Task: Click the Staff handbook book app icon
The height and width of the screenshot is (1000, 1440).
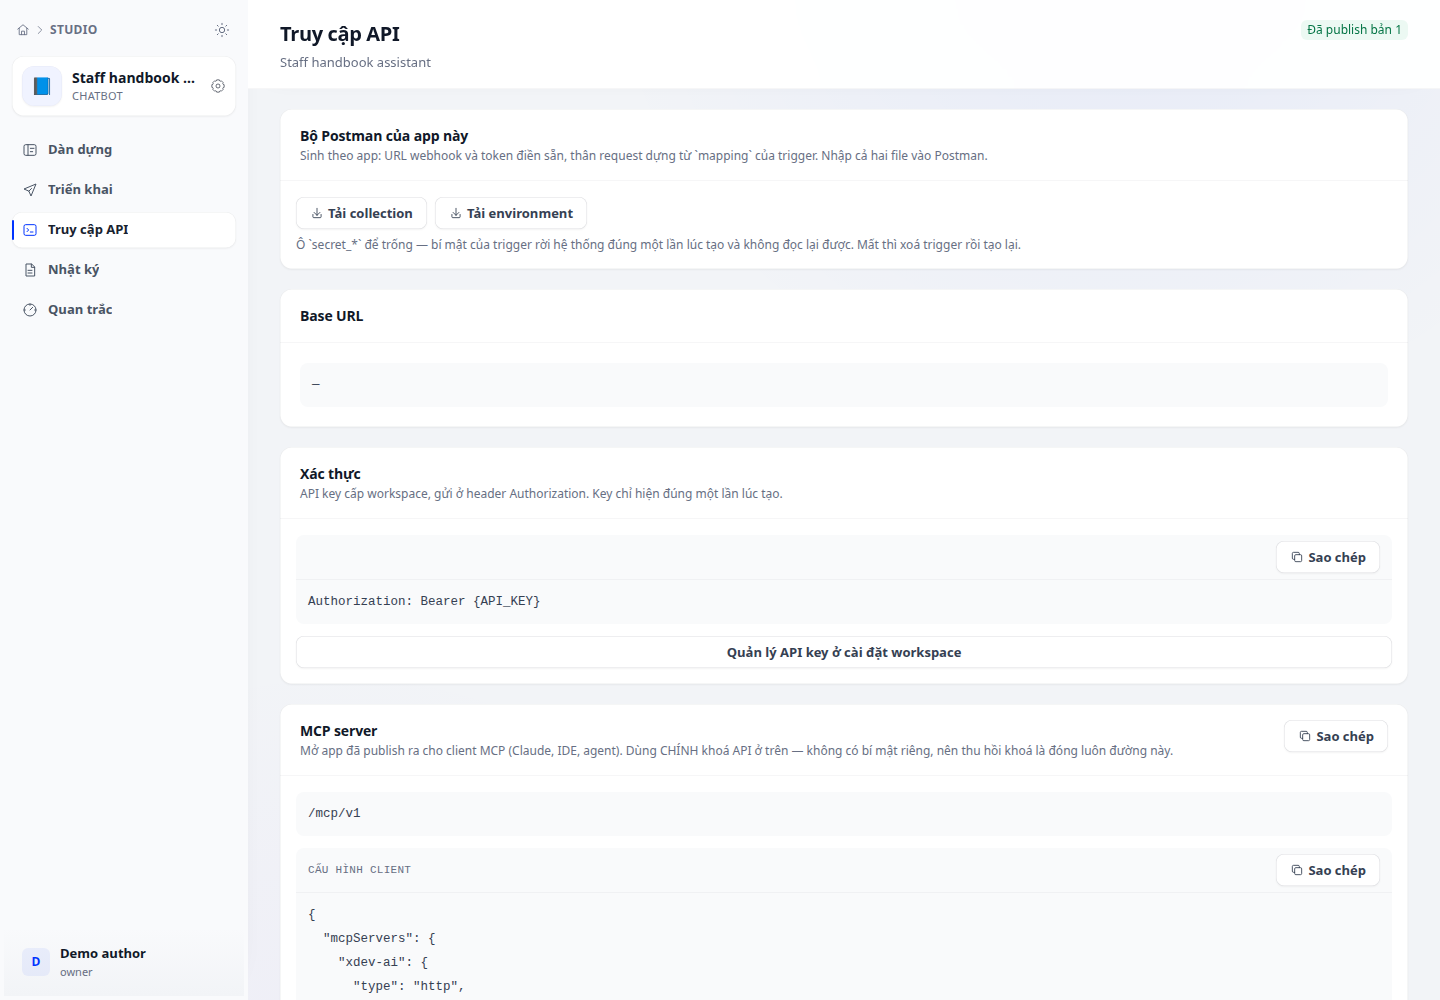Action: (x=42, y=86)
